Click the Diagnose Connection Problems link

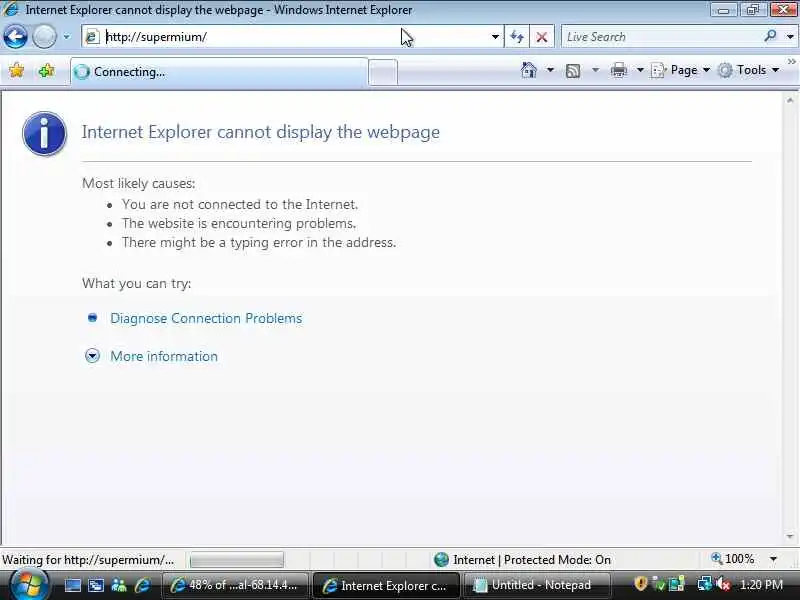click(x=206, y=318)
